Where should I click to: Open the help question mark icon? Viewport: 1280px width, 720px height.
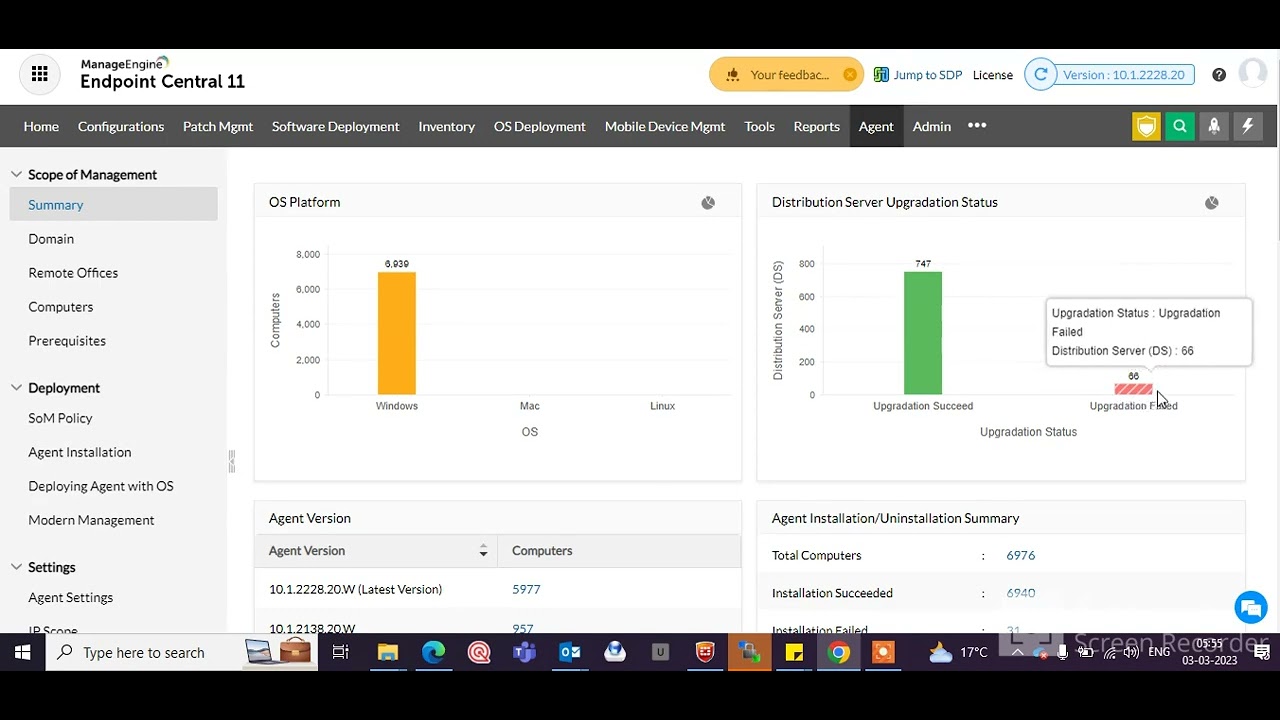click(x=1219, y=74)
